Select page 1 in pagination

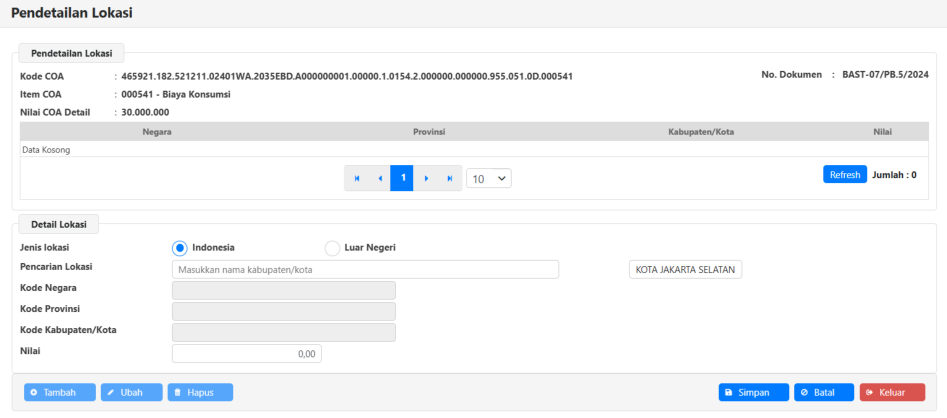coord(403,178)
